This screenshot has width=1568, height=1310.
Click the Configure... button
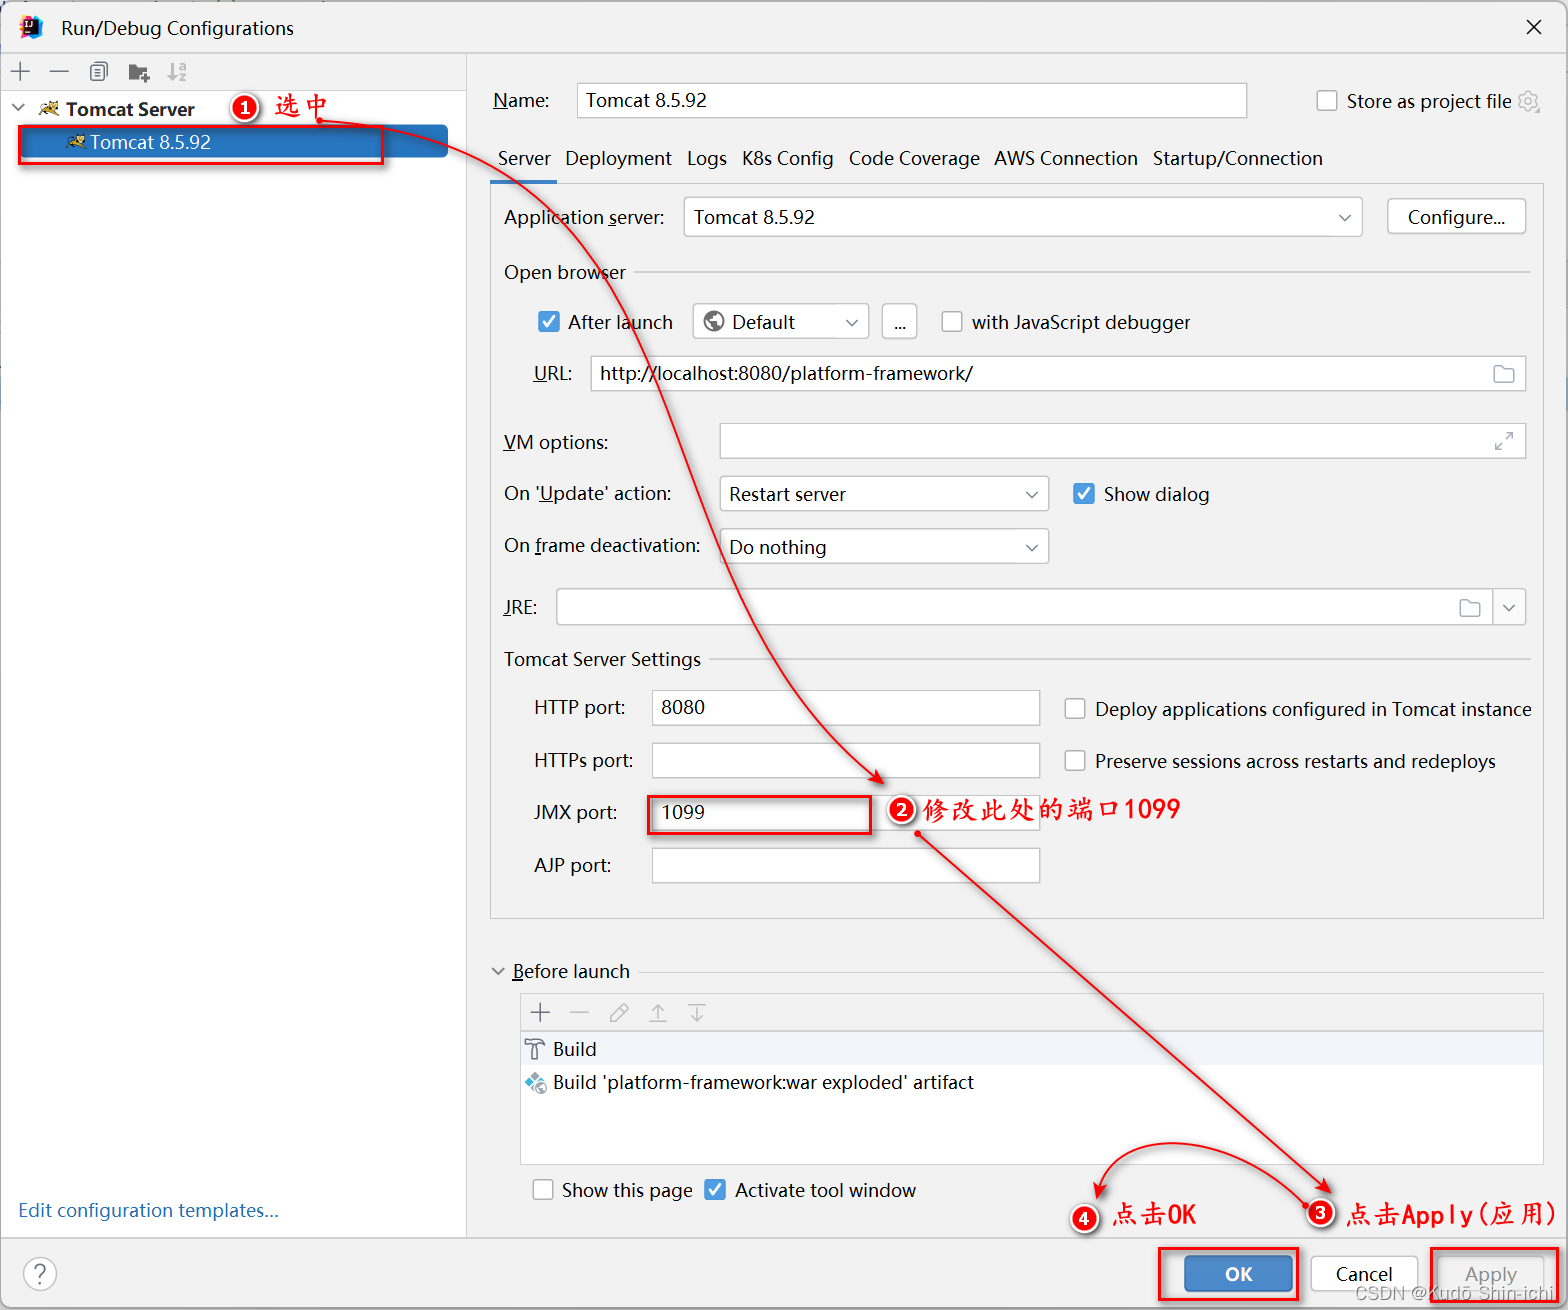coord(1456,217)
